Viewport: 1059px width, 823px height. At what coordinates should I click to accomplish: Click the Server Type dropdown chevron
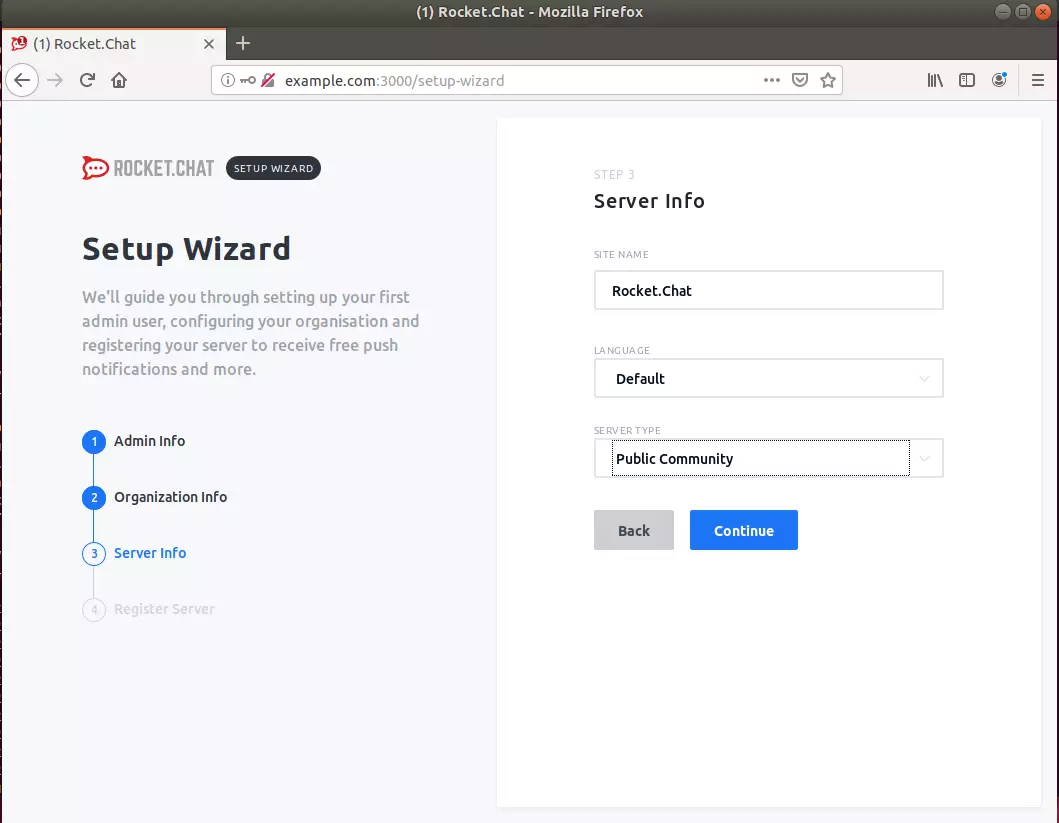(x=925, y=459)
